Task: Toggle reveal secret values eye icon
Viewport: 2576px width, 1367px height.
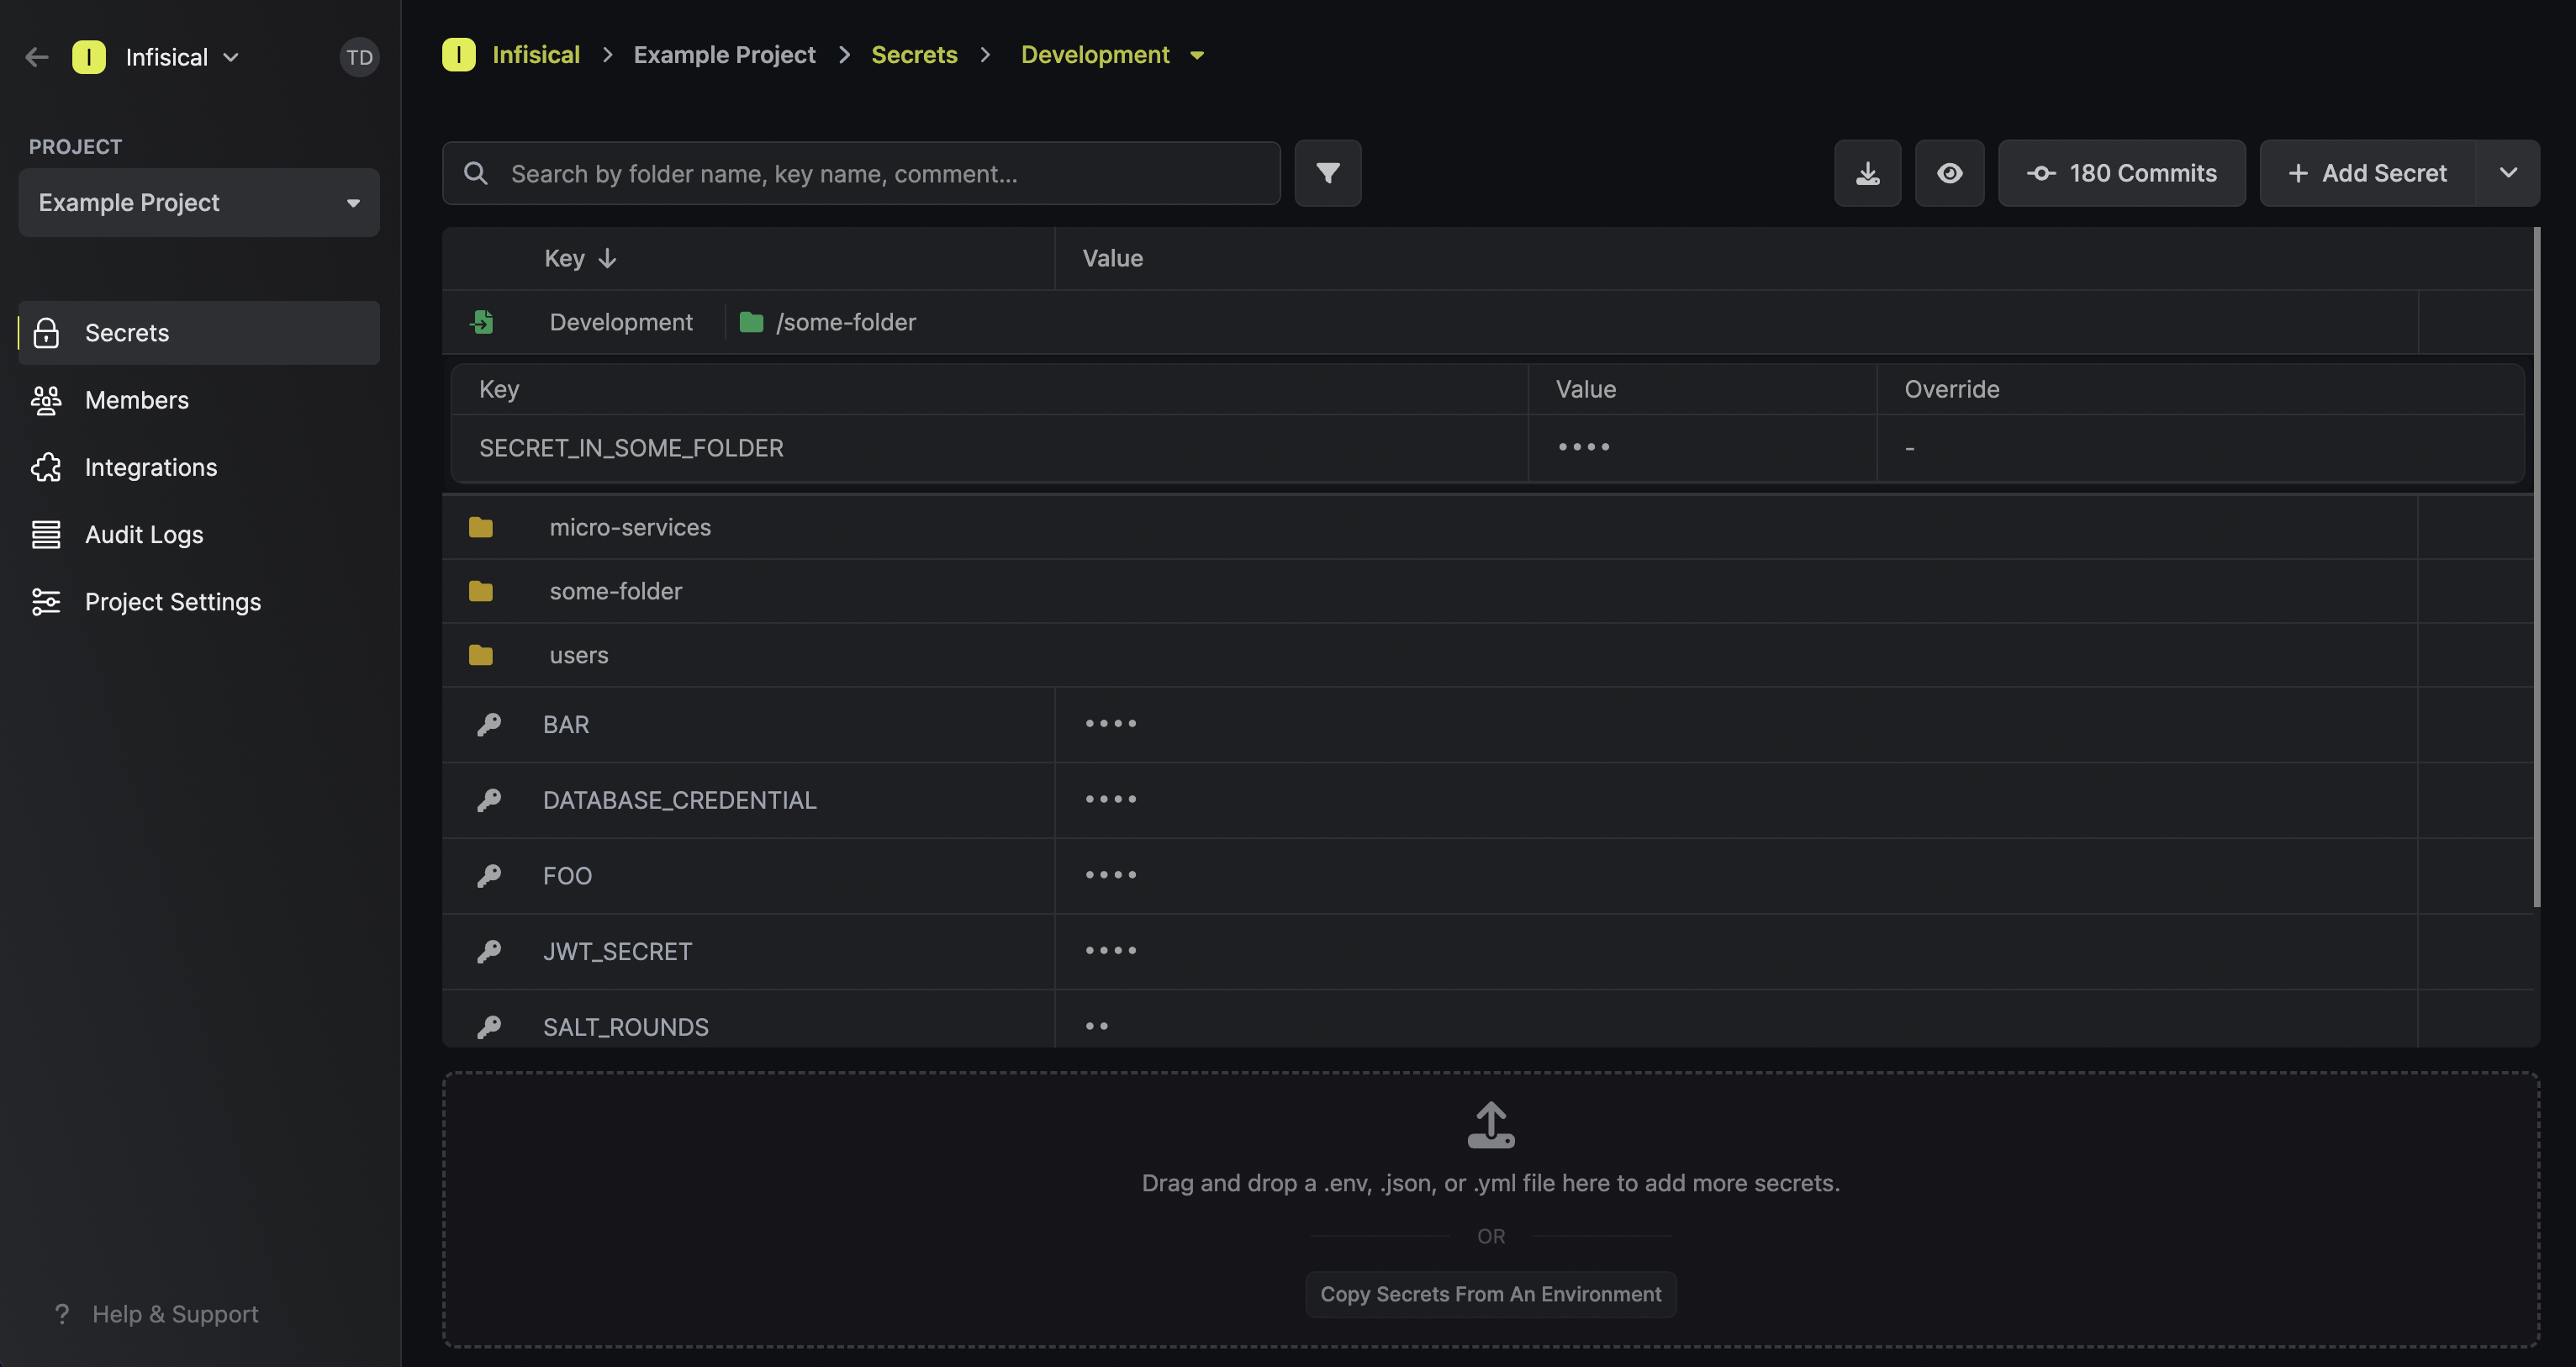Action: coord(1949,173)
